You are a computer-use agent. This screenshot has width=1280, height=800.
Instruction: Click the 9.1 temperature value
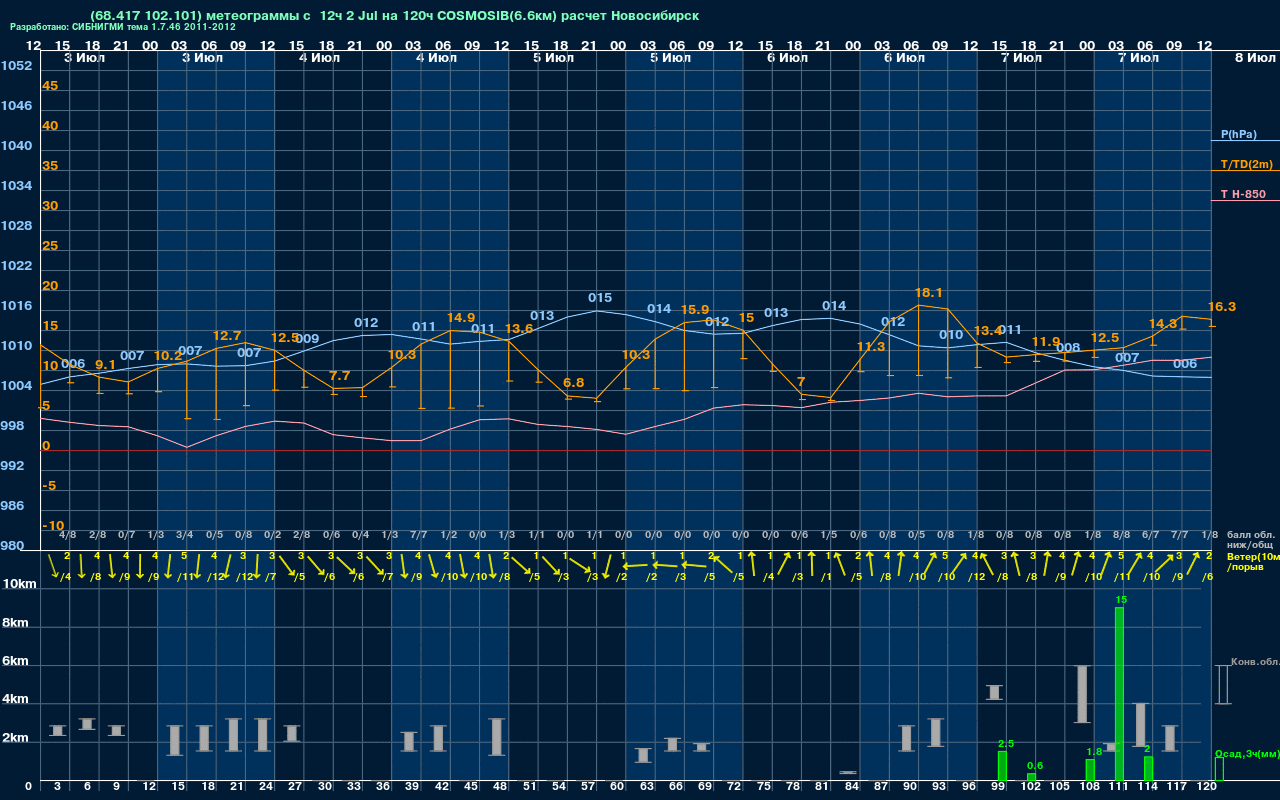coord(105,365)
